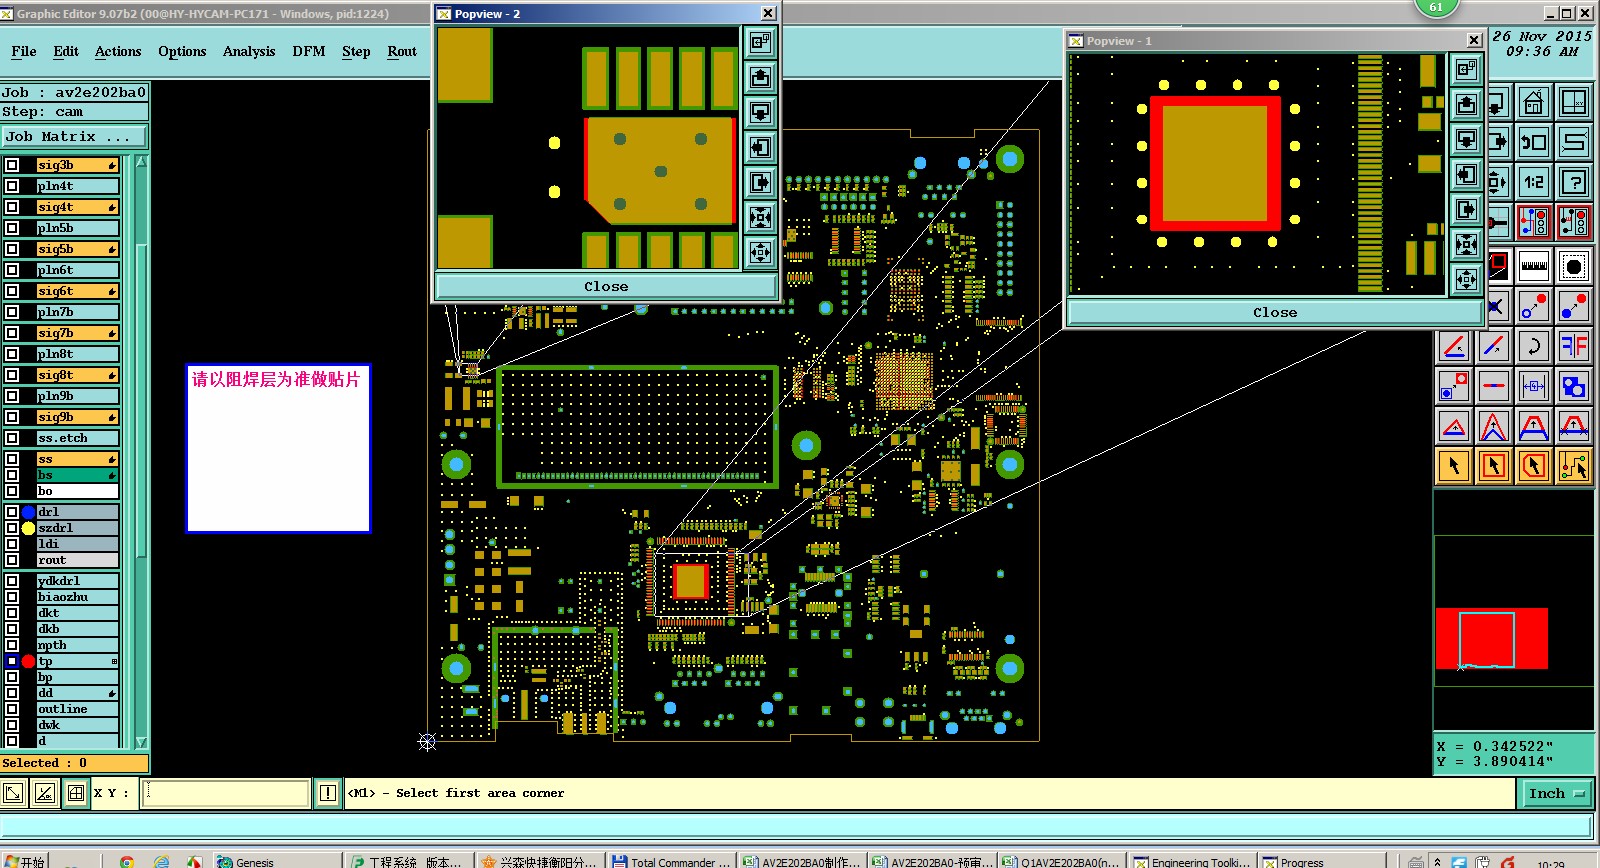Select the sig7b layer name
This screenshot has height=868, width=1600.
[x=77, y=333]
